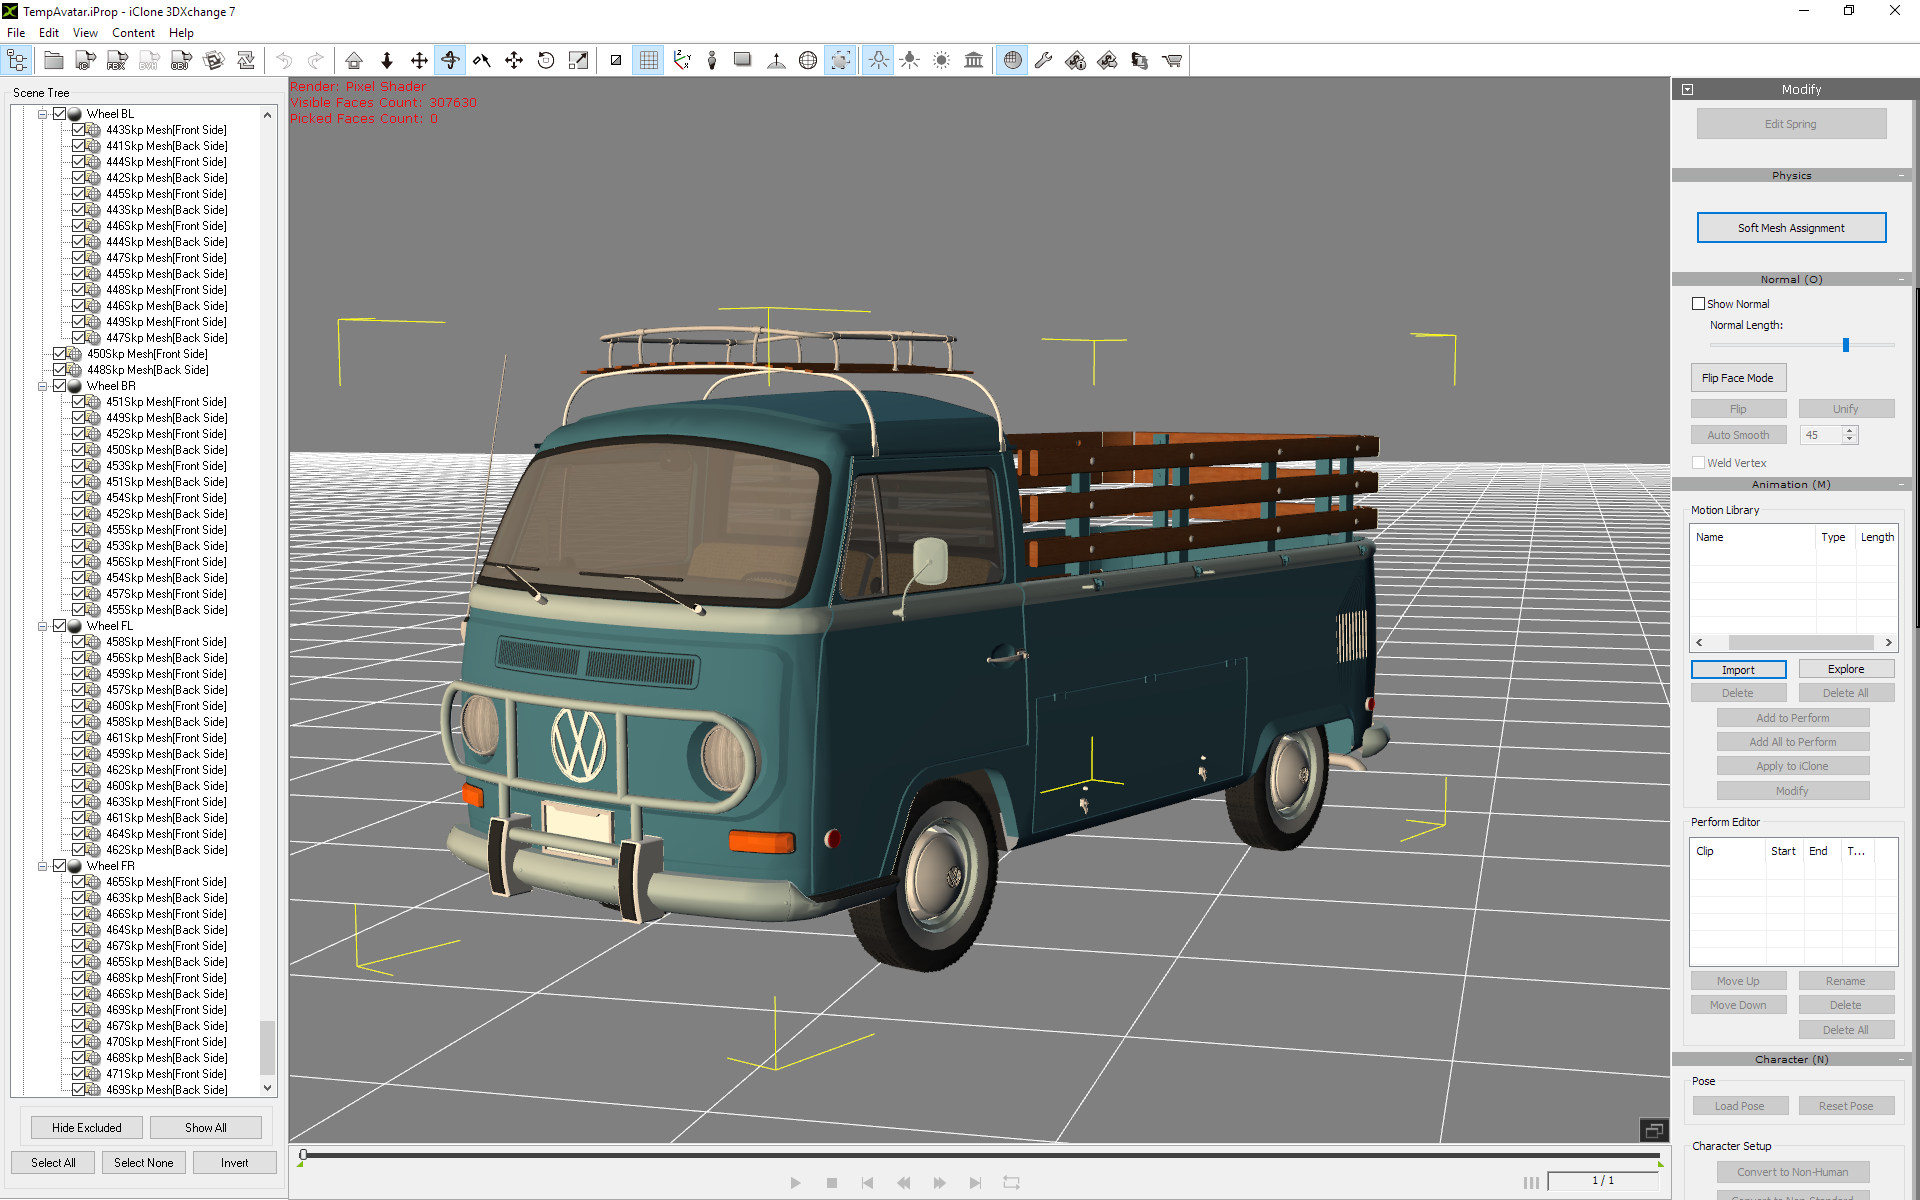Image resolution: width=1920 pixels, height=1200 pixels.
Task: Click the museum building icon
Action: coord(974,61)
